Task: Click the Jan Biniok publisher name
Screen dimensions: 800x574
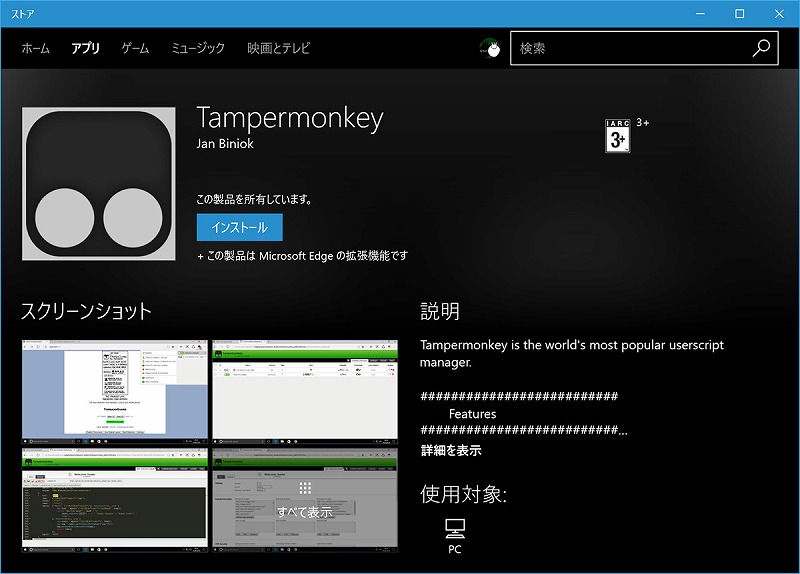Action: point(225,143)
